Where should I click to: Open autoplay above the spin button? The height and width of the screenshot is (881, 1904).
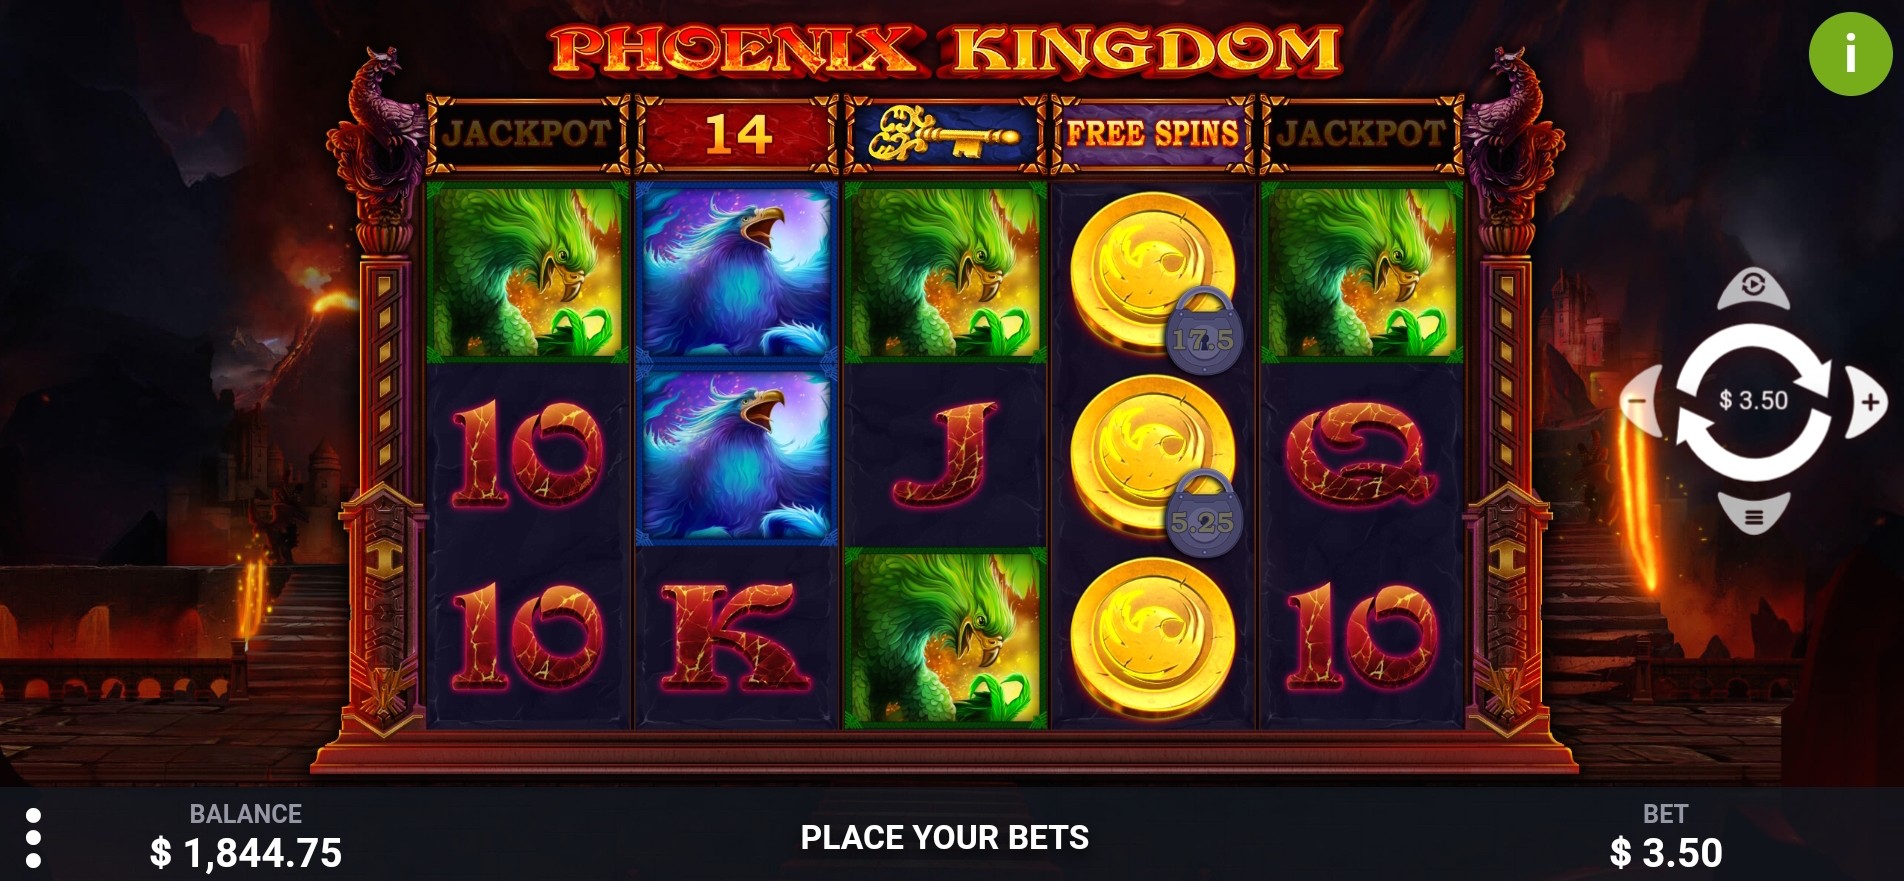(1753, 288)
